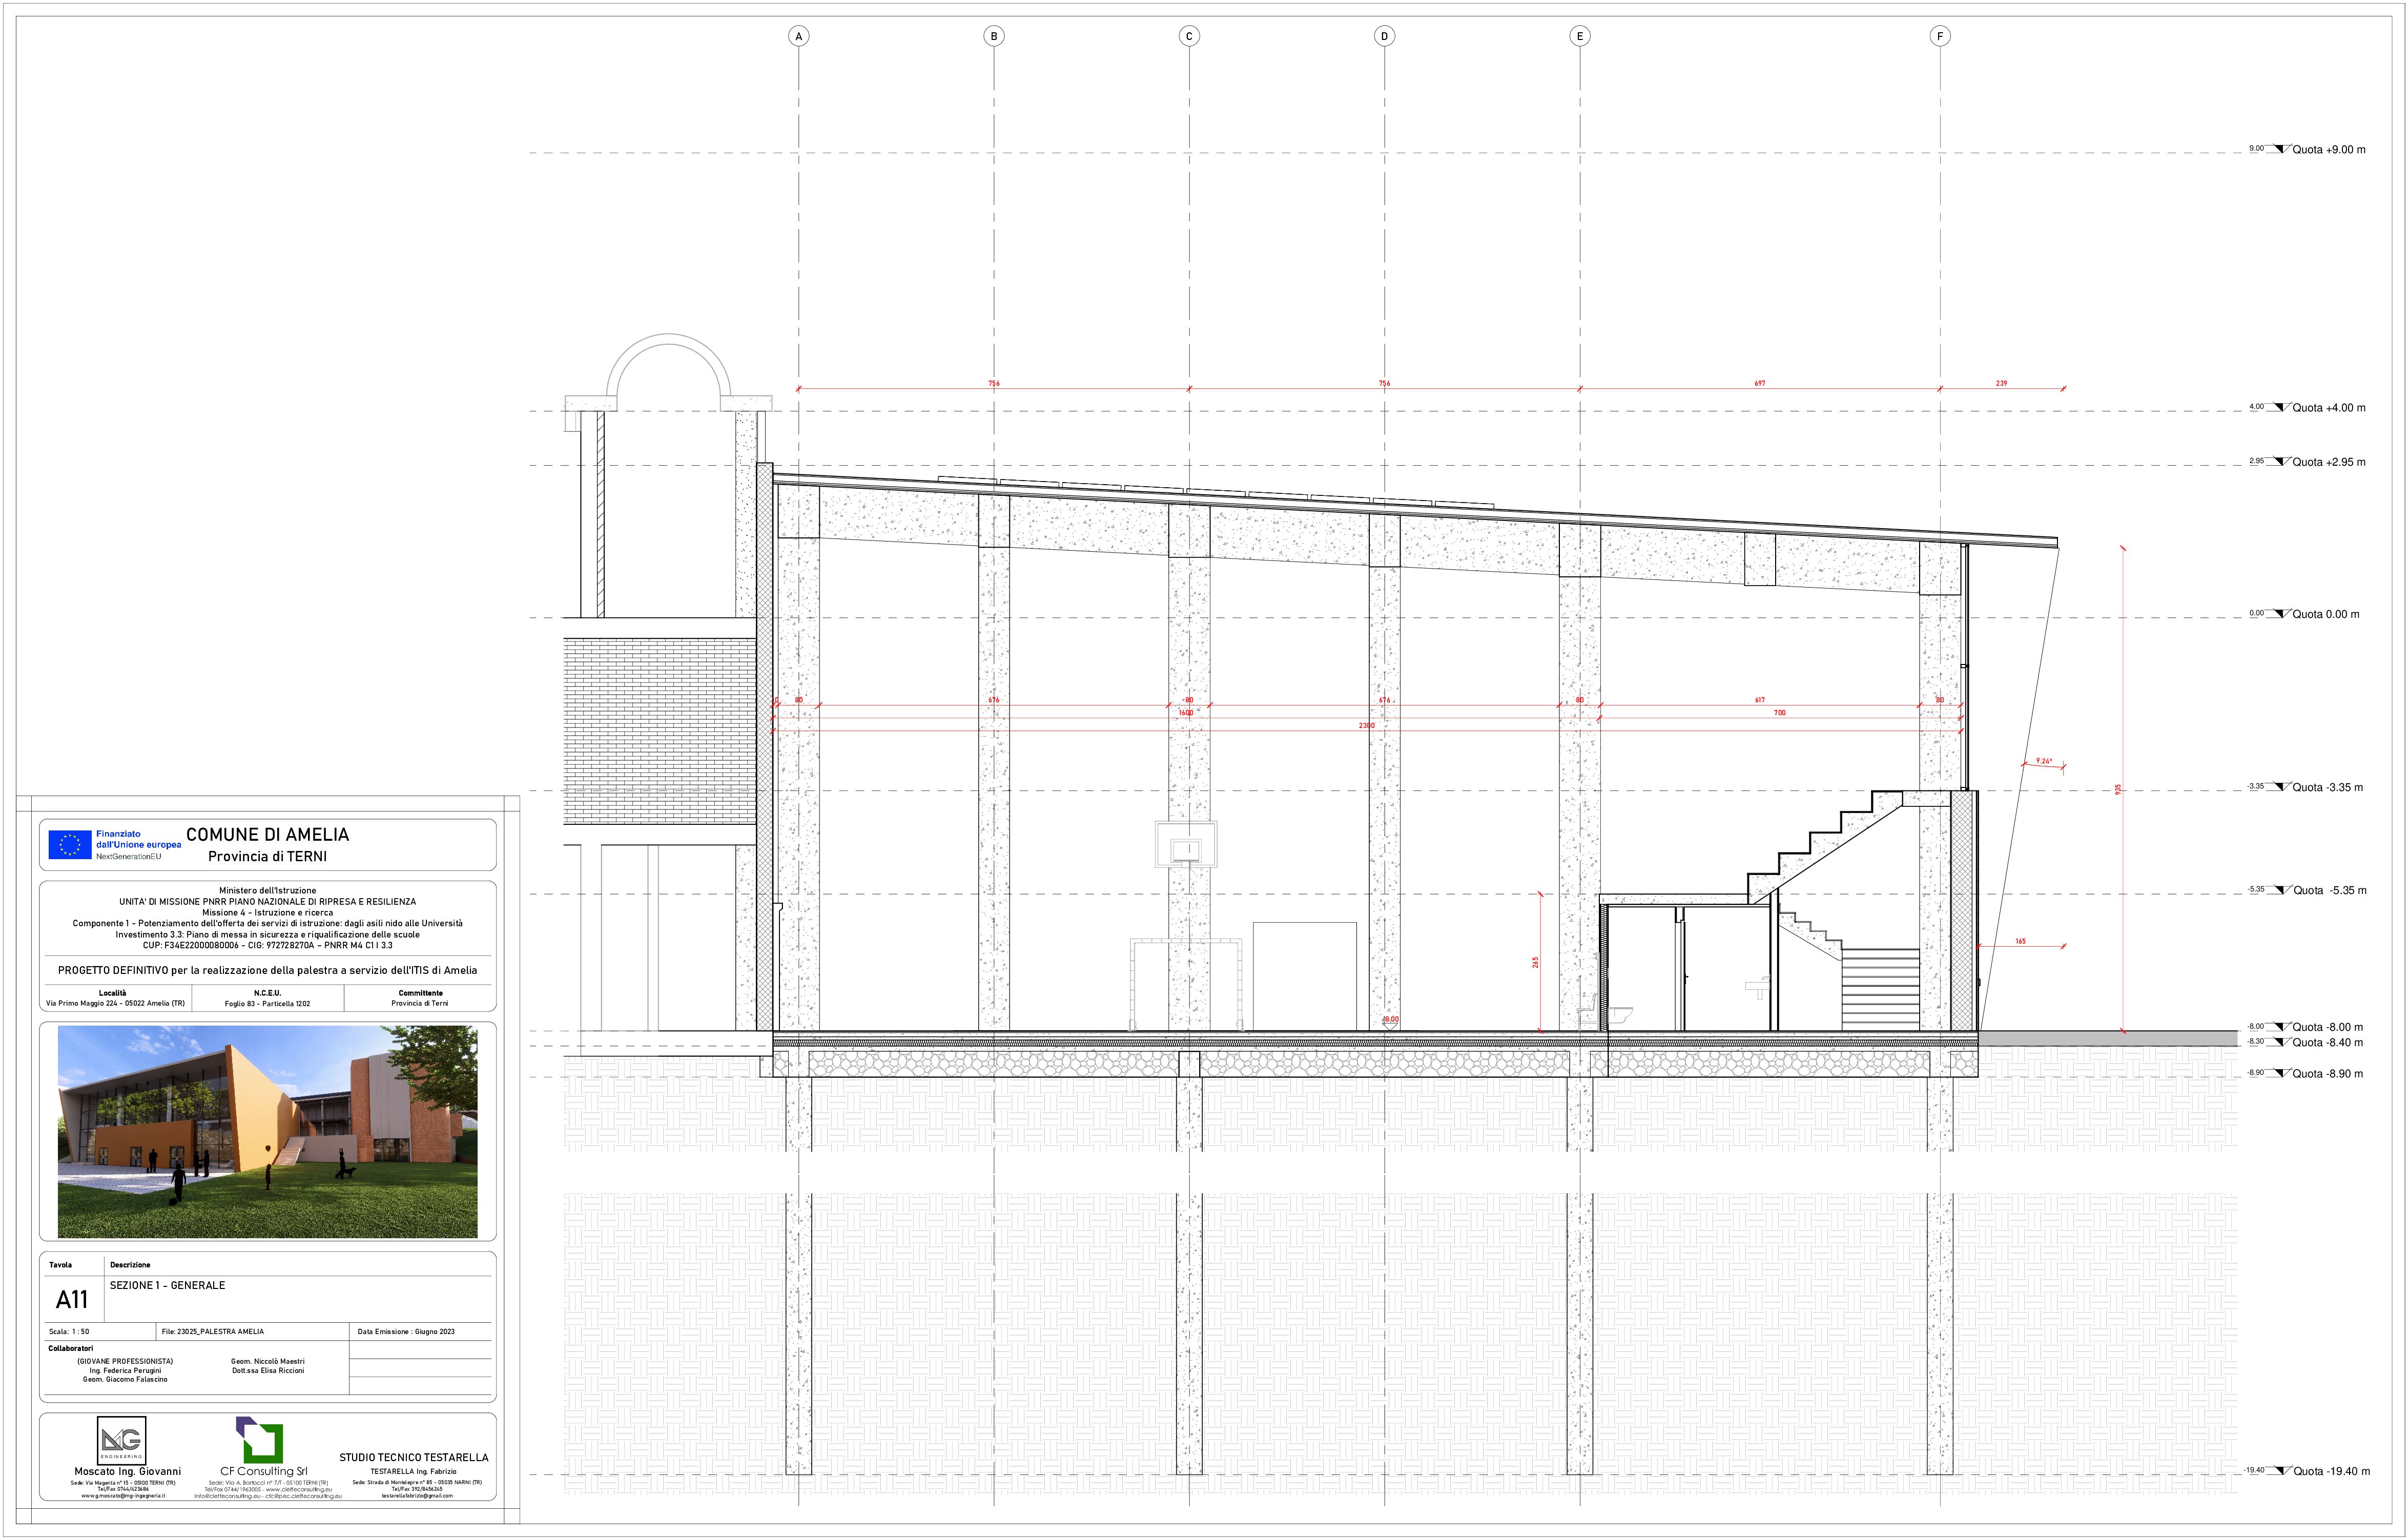Click the Provincia di TERNI subtitle
This screenshot has height=1540, width=2408.
pyautogui.click(x=267, y=856)
